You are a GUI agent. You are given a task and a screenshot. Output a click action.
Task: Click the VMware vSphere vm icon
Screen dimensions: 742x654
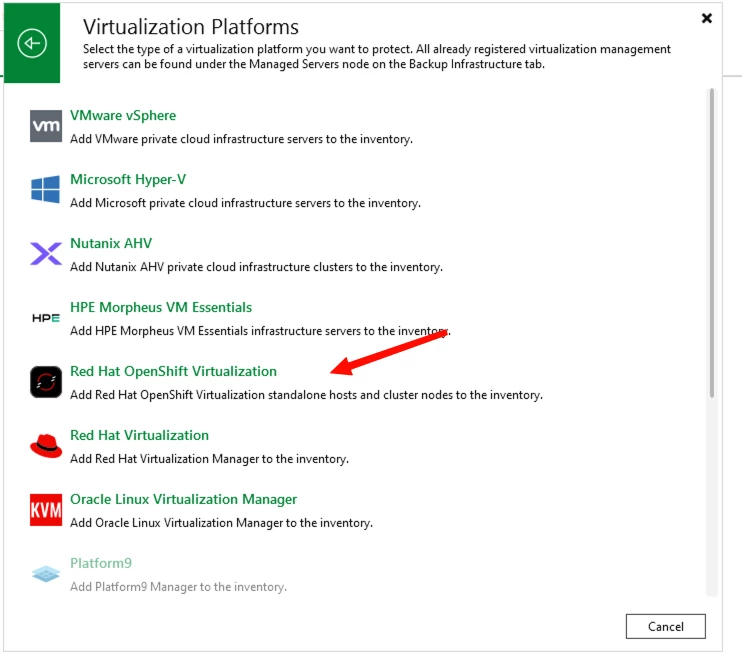[x=46, y=126]
